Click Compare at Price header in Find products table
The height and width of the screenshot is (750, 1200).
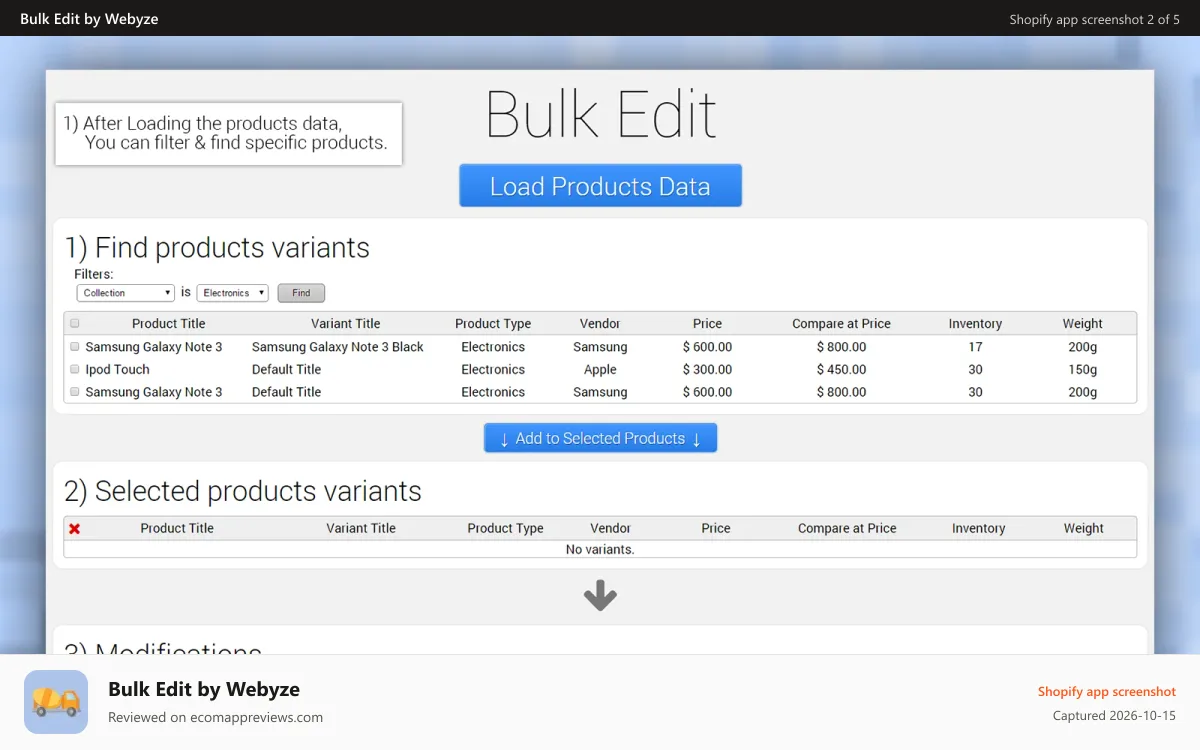click(x=841, y=323)
